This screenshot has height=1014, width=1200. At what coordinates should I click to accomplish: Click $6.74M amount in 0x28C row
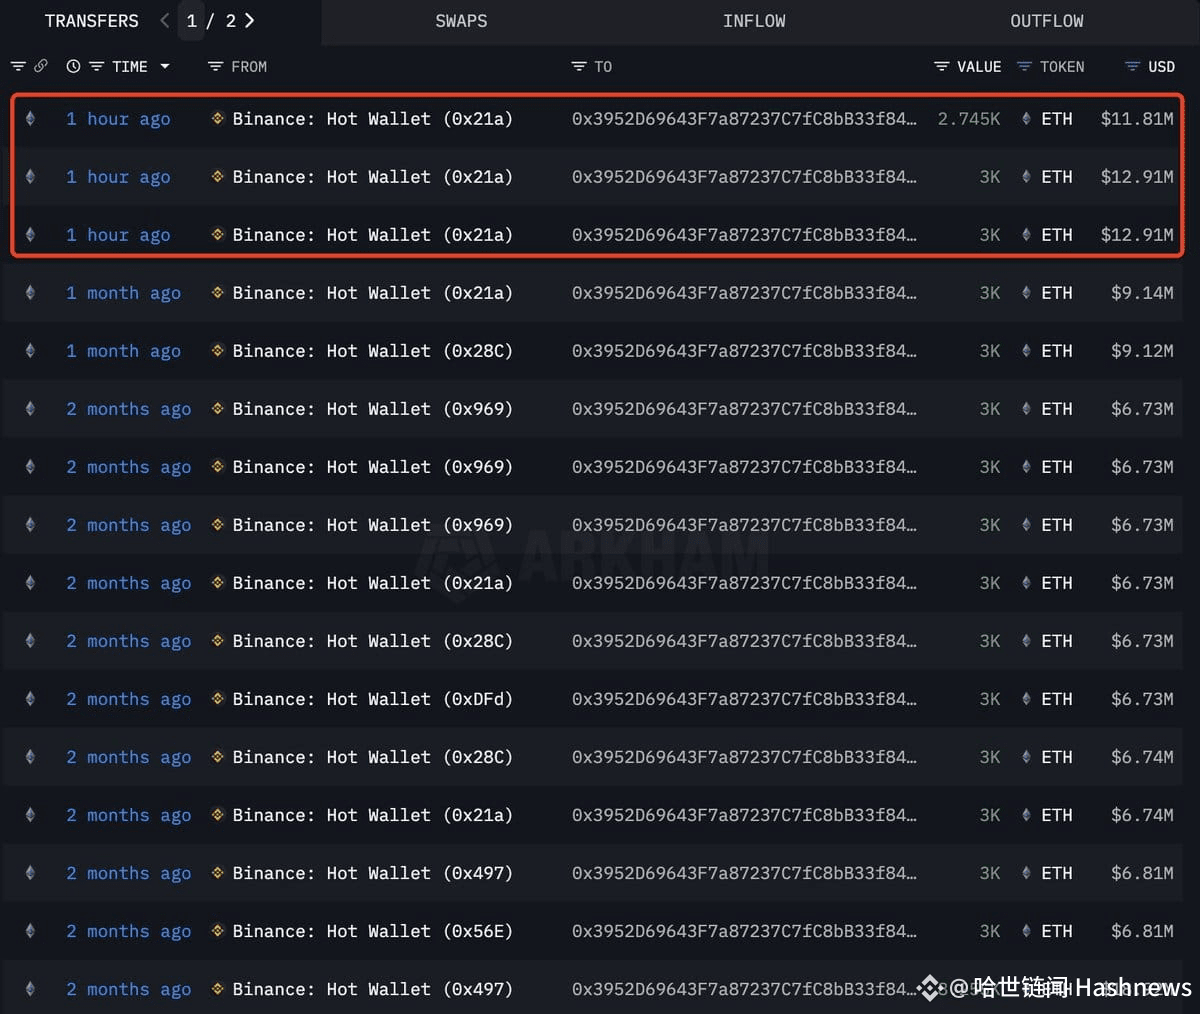pos(1142,757)
